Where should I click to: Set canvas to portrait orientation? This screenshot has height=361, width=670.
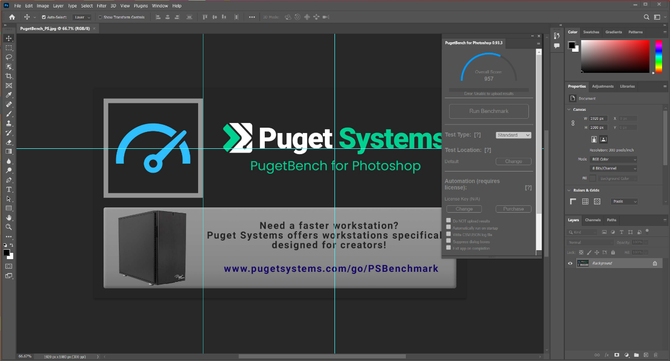click(x=594, y=139)
